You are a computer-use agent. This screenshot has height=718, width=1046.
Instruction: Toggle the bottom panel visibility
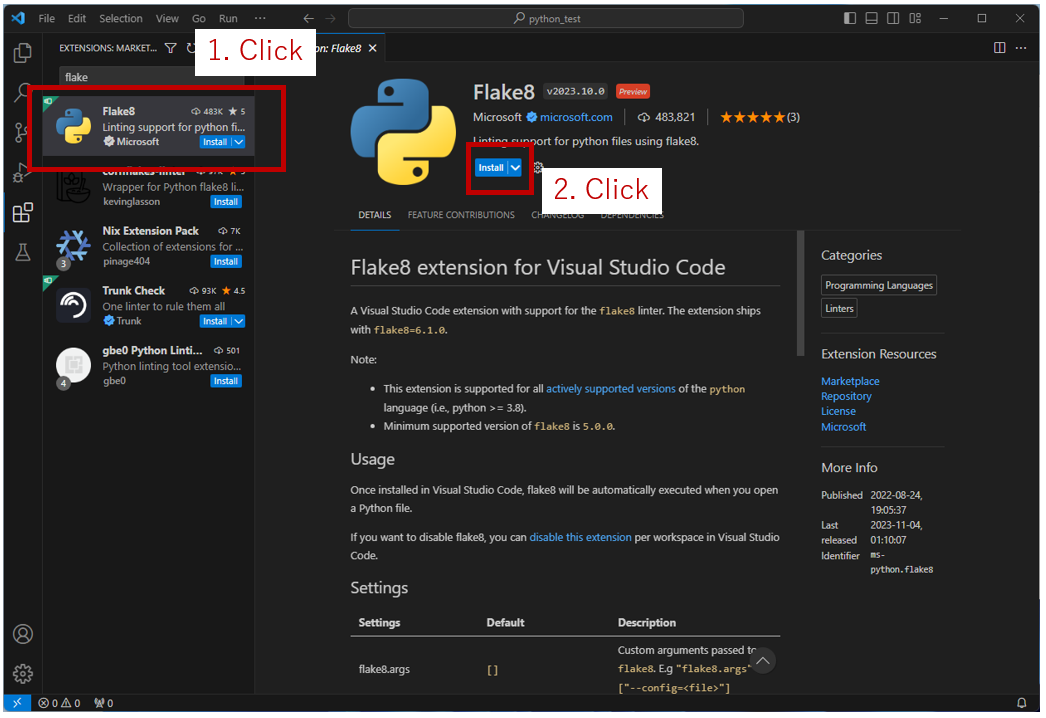(871, 17)
